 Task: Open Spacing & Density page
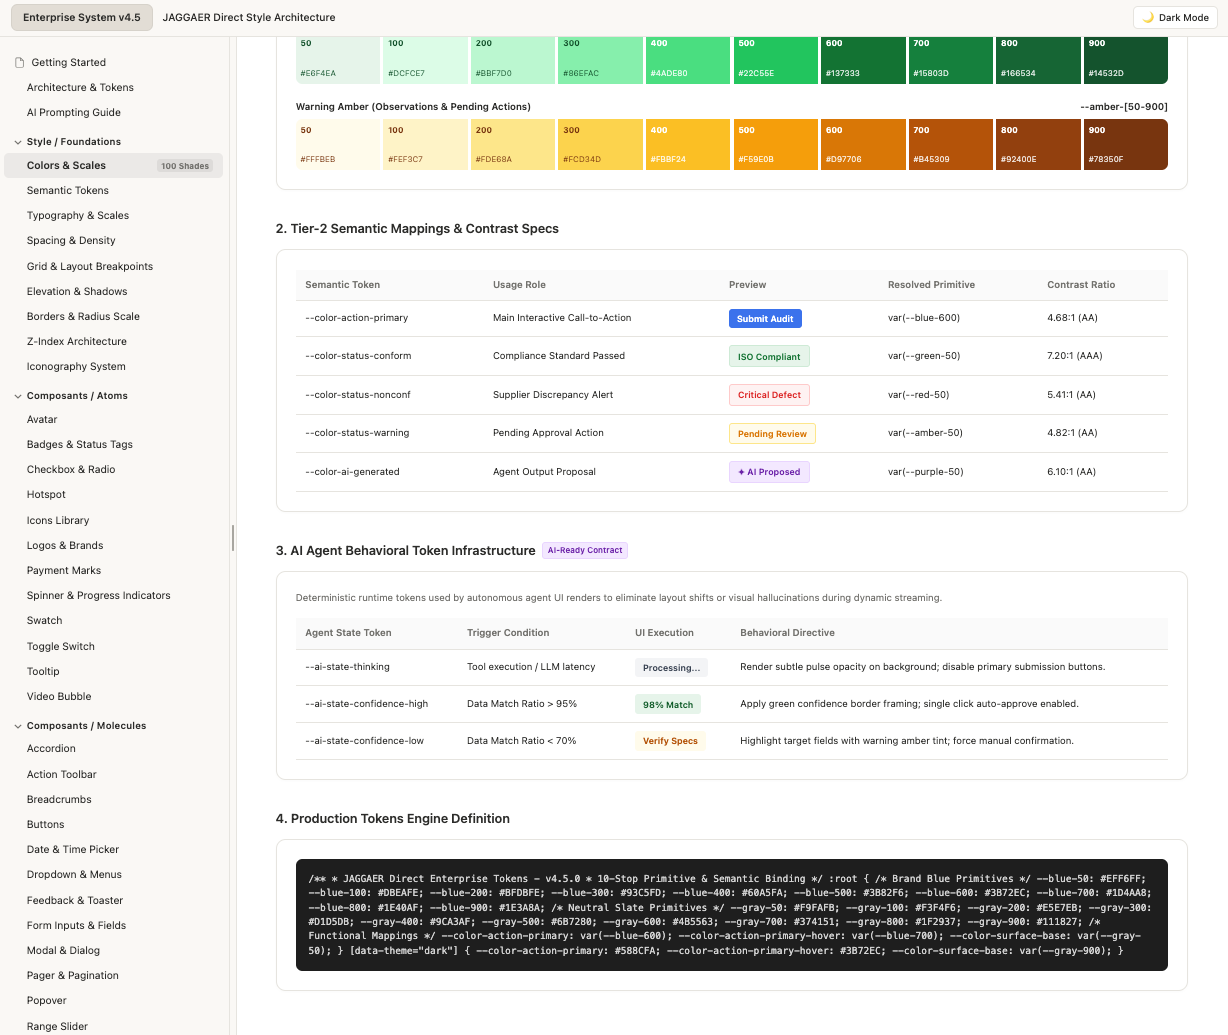(x=71, y=240)
